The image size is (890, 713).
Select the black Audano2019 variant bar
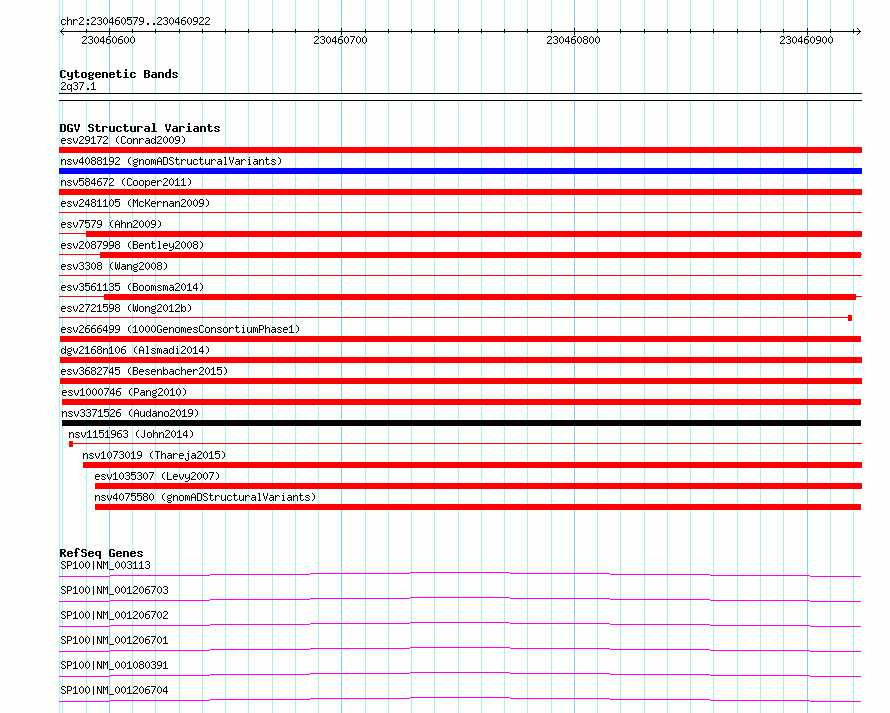click(x=461, y=423)
